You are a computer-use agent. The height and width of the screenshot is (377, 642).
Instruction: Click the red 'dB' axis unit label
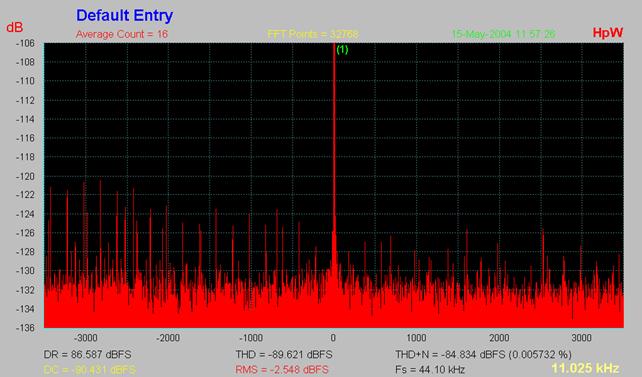pyautogui.click(x=15, y=27)
